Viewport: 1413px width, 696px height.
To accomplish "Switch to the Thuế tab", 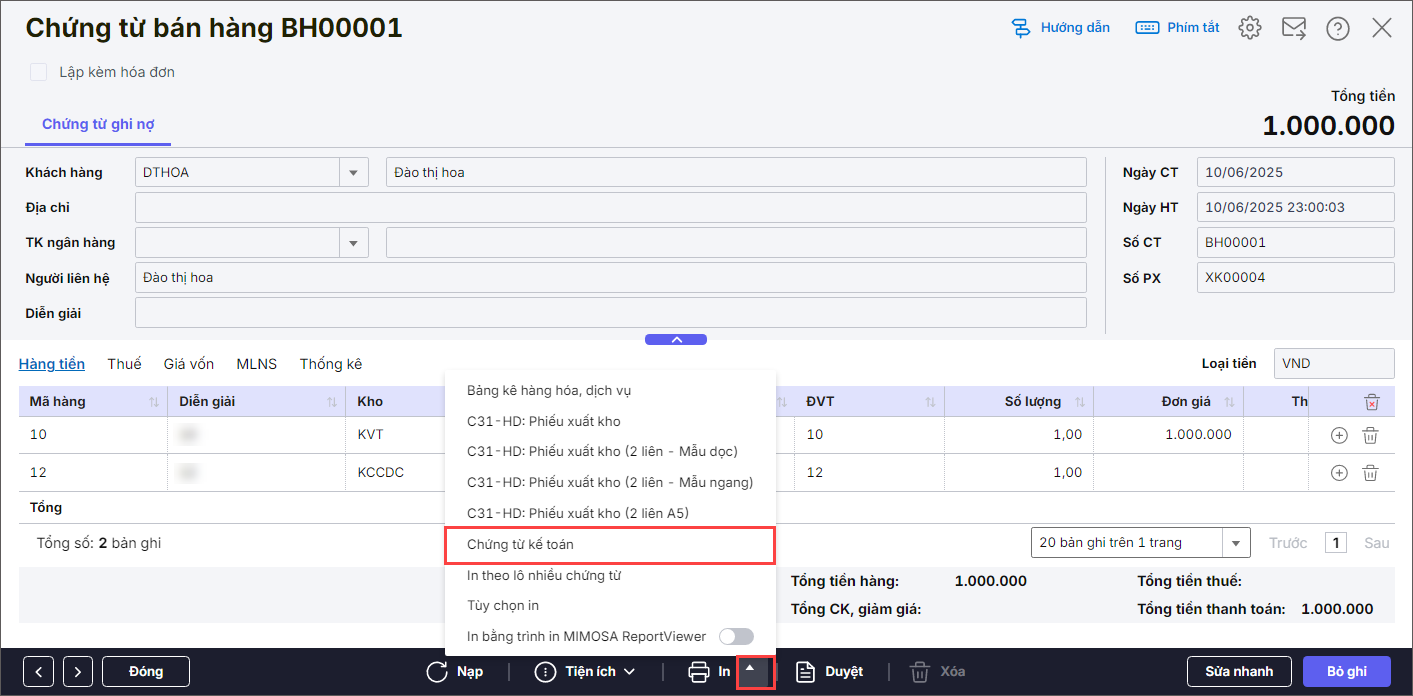I will pyautogui.click(x=124, y=364).
